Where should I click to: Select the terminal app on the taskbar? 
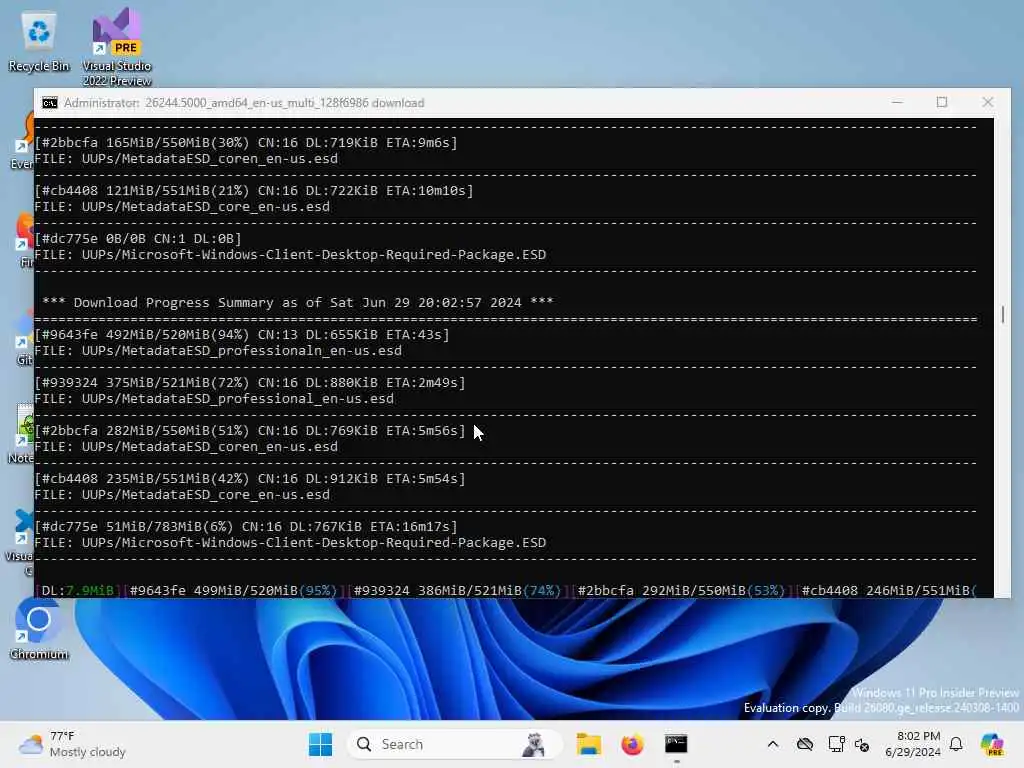[x=676, y=744]
